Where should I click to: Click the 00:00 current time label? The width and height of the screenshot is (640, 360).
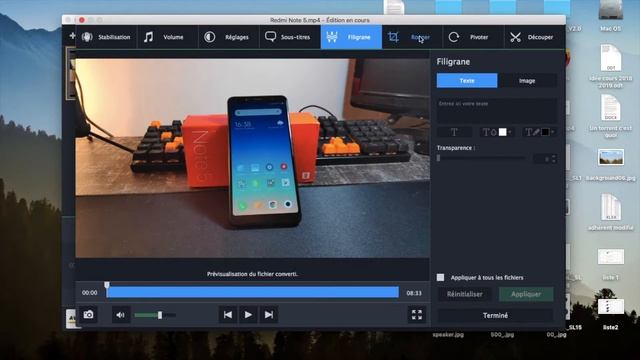(x=89, y=293)
